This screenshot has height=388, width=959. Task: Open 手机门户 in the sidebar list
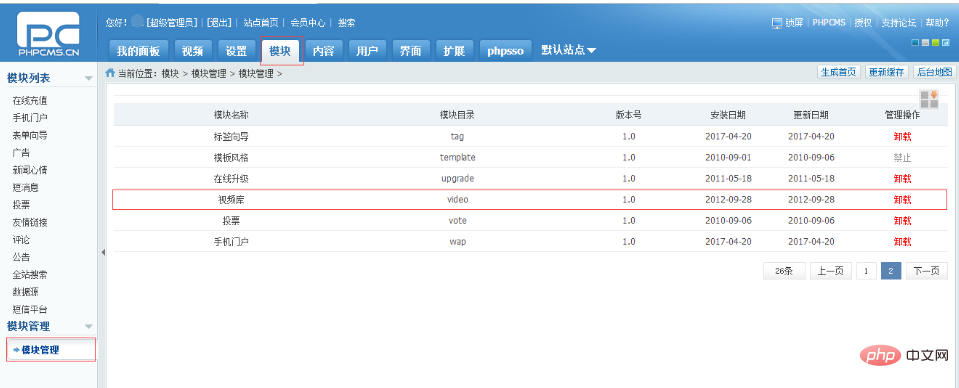tap(30, 118)
